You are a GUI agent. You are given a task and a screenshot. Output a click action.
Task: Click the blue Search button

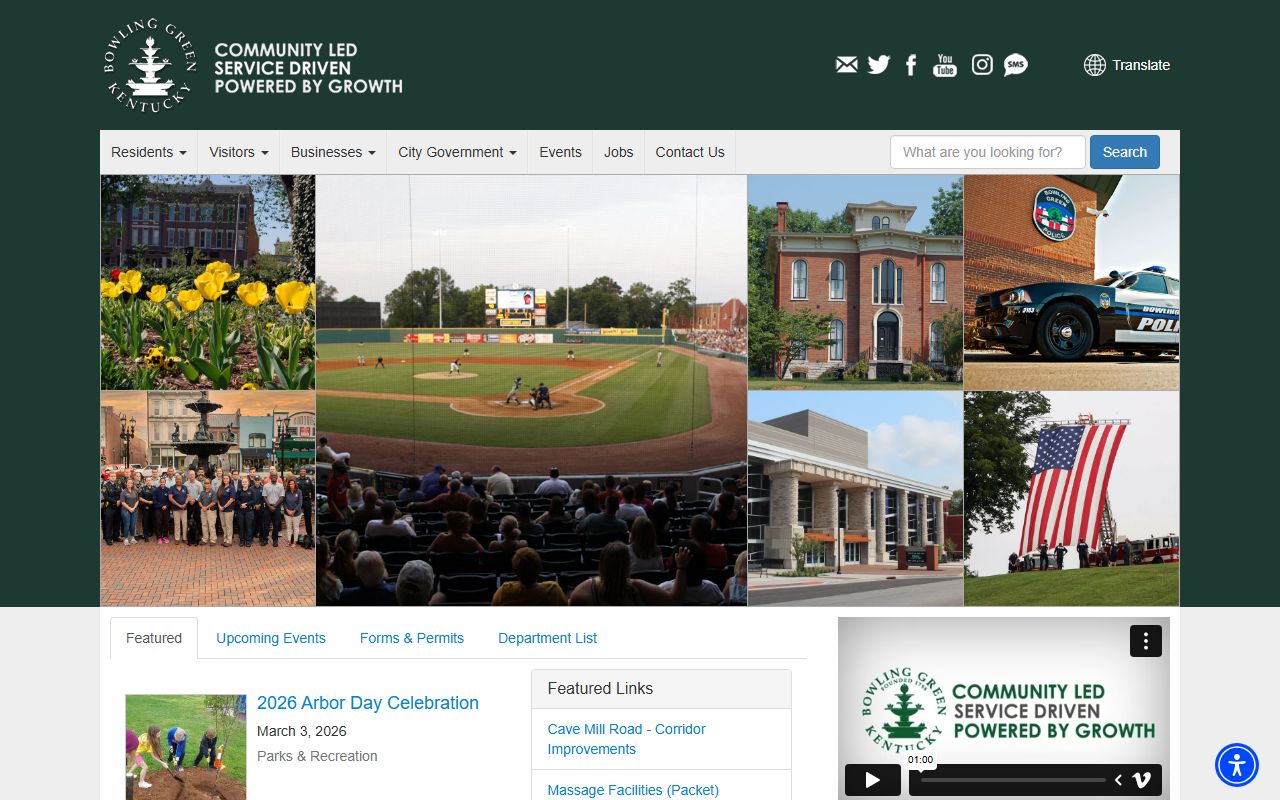point(1125,152)
